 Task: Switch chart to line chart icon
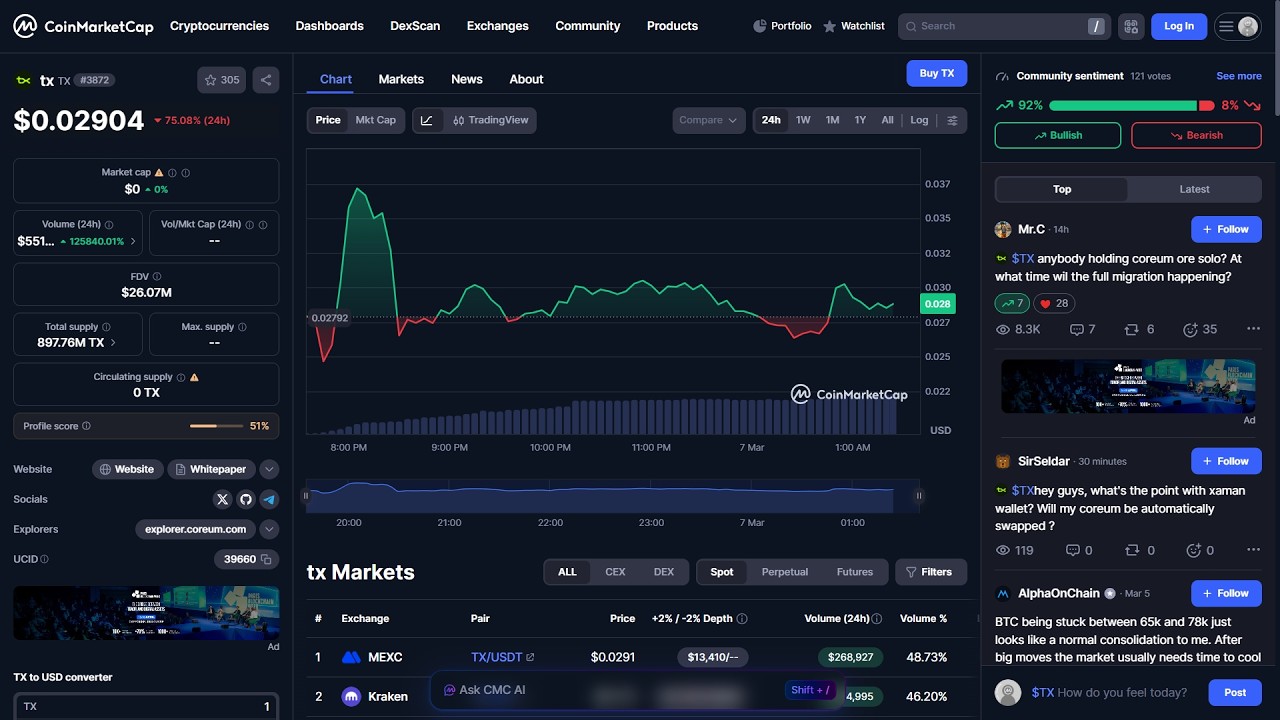427,120
